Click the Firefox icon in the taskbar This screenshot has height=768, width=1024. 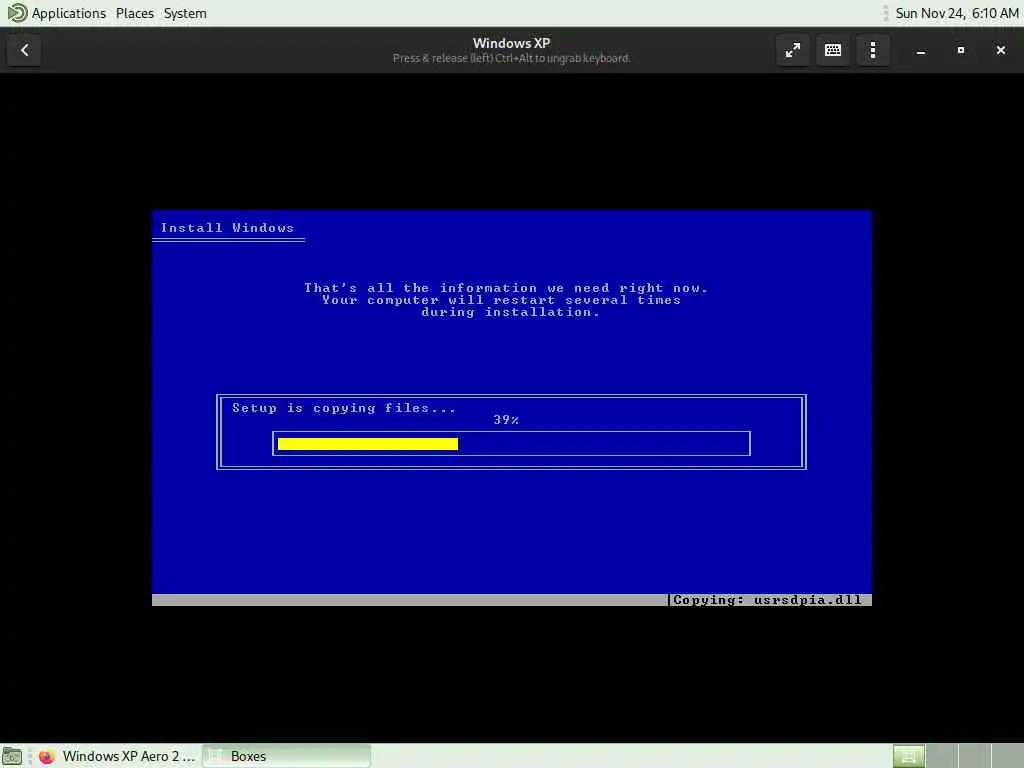[x=46, y=756]
